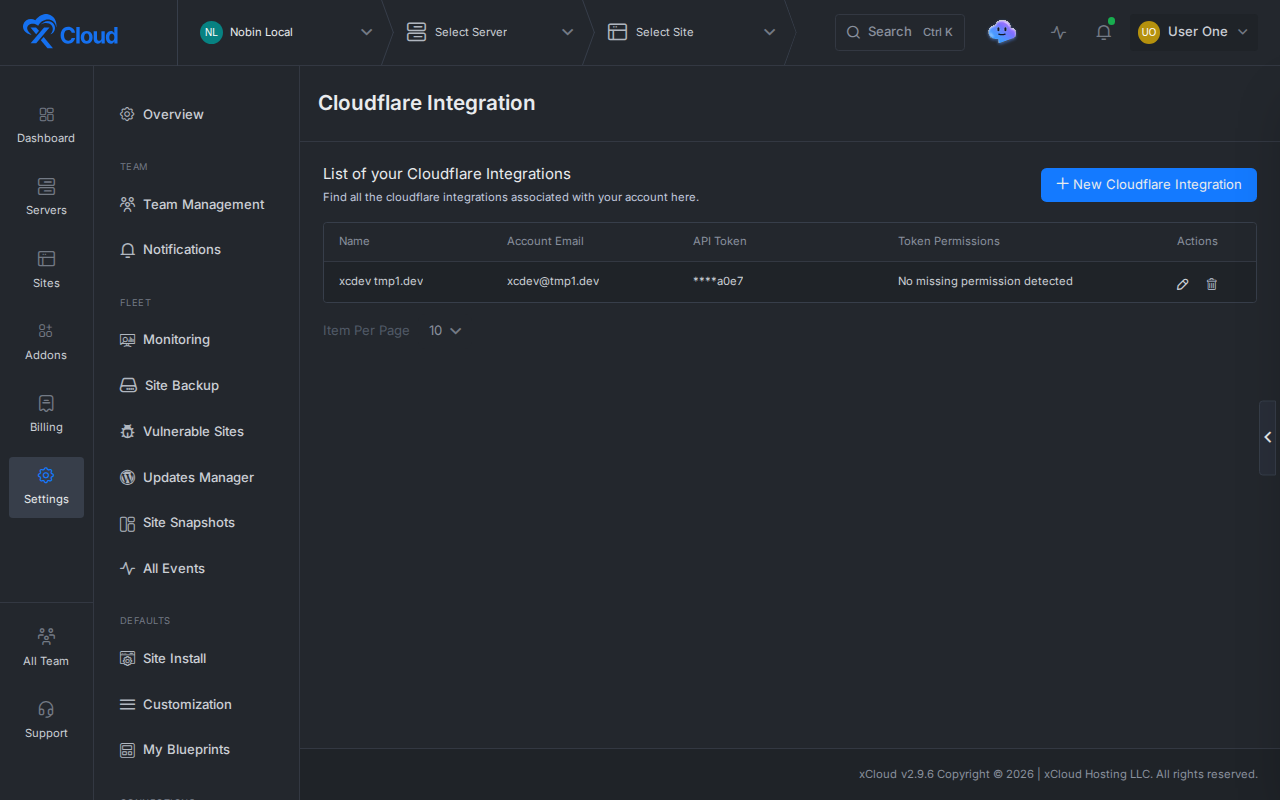The width and height of the screenshot is (1280, 800).
Task: Click No missing permission detected text
Action: (985, 281)
